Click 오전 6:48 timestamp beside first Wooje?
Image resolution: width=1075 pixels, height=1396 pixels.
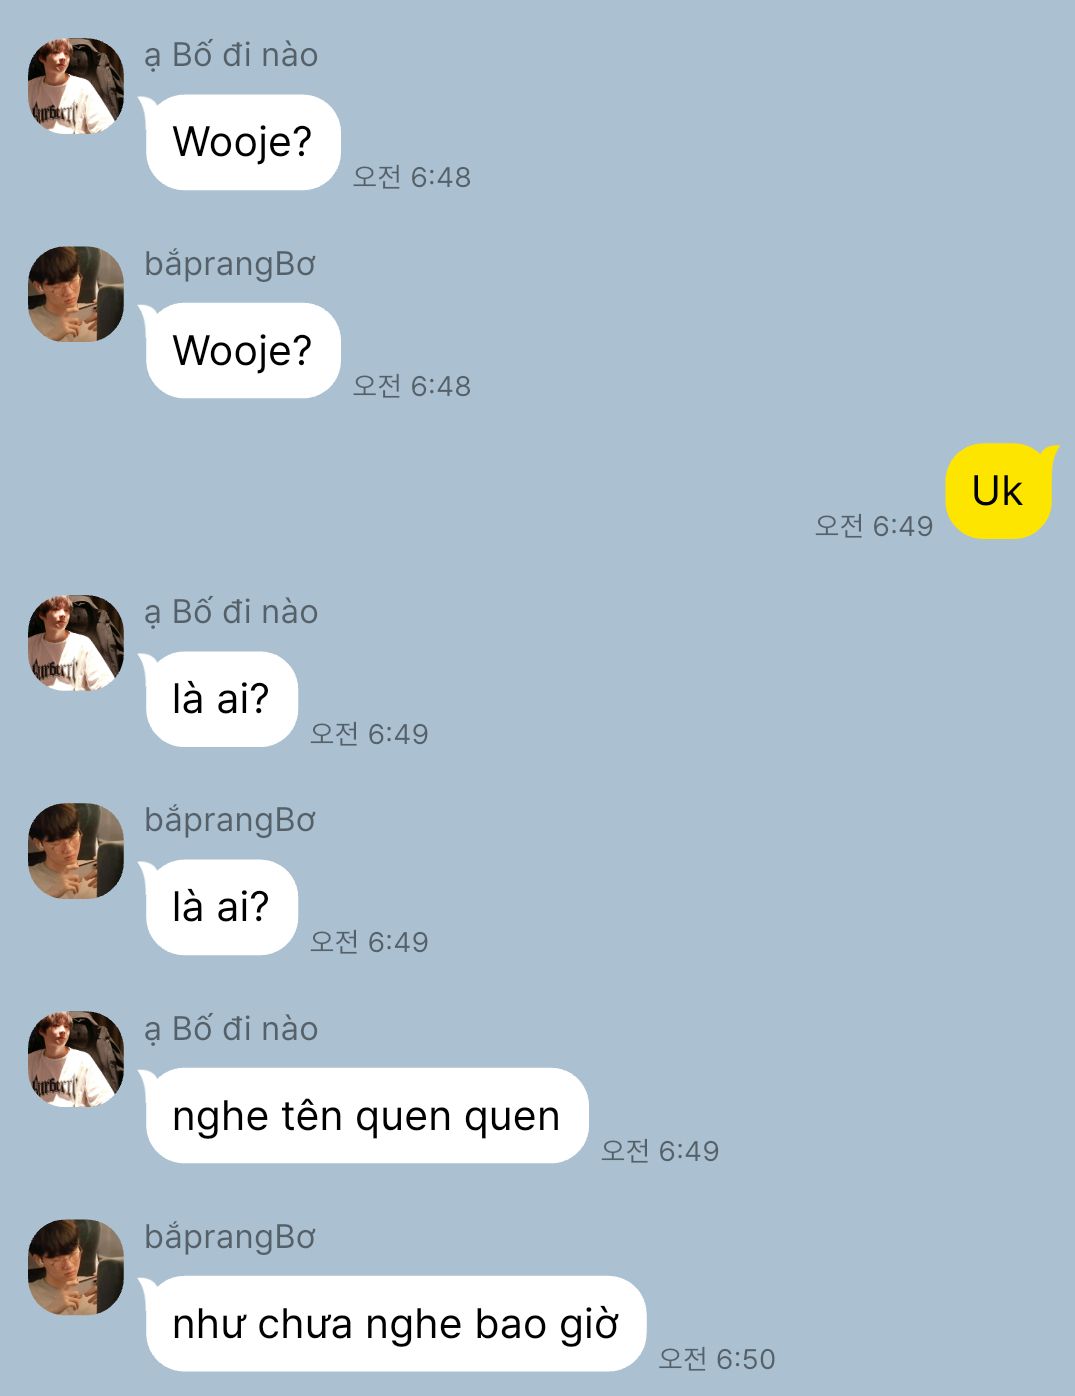(x=411, y=177)
